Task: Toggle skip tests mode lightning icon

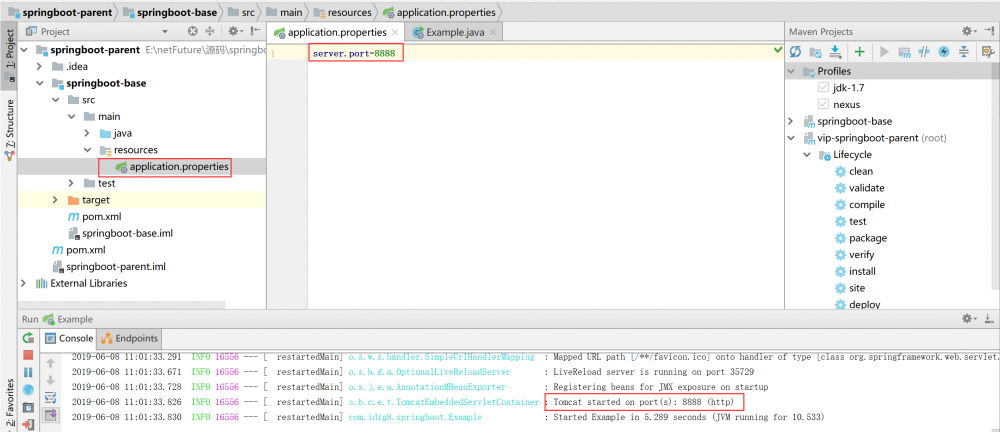Action: 944,52
